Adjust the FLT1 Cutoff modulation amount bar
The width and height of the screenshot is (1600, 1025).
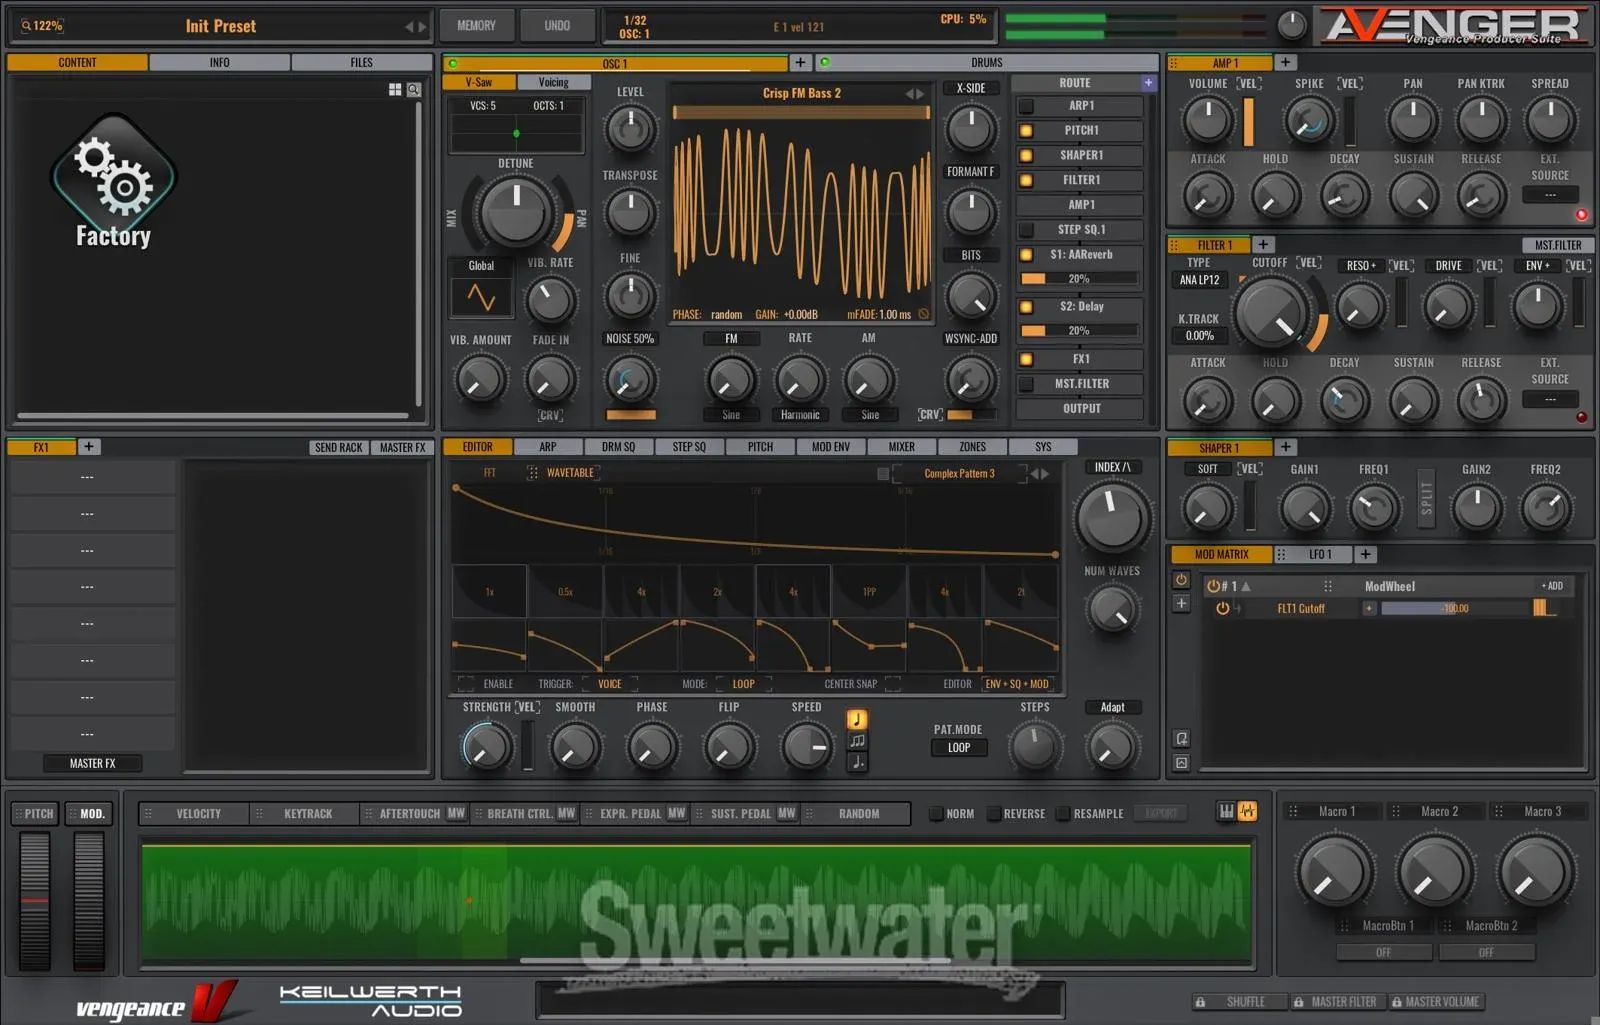(x=1456, y=608)
